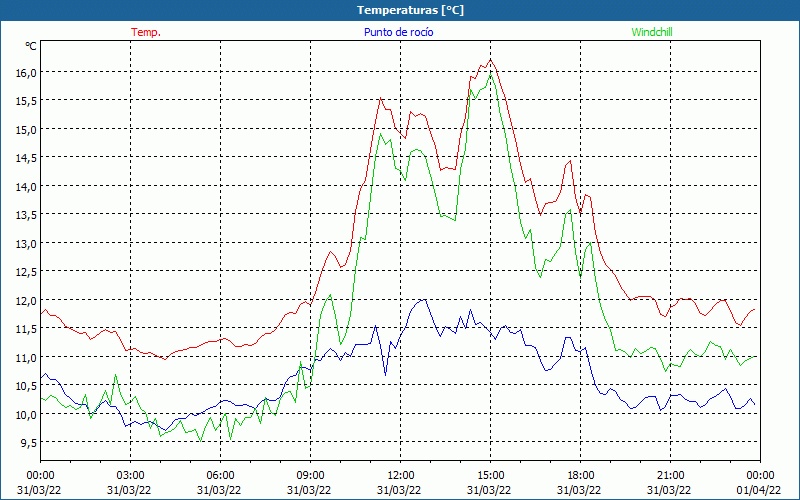Click the 21:00 time axis label
The image size is (800, 500).
(670, 476)
